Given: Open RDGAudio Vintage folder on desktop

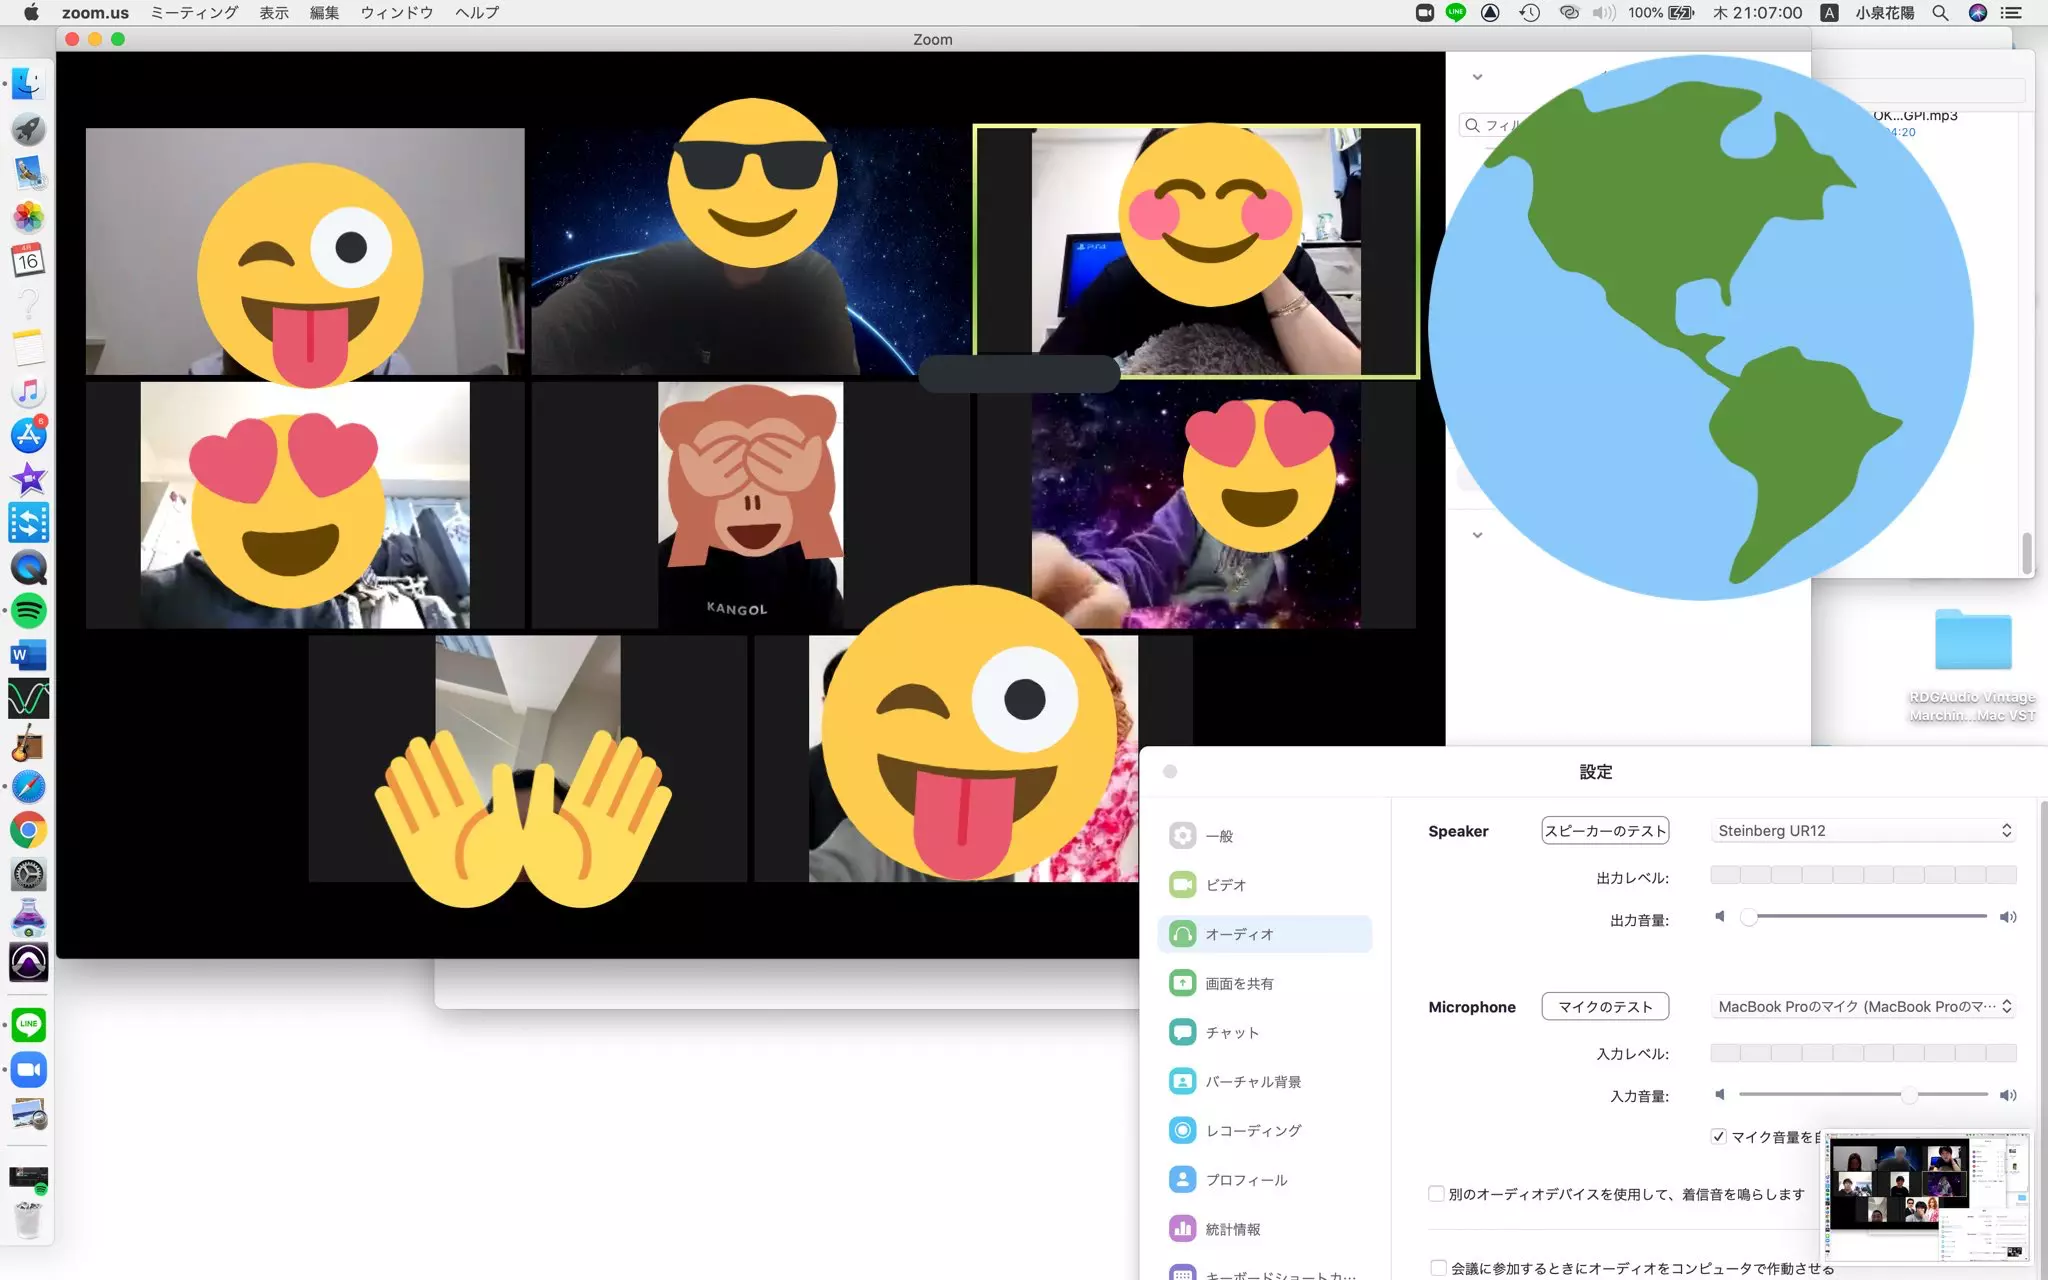Looking at the screenshot, I should pyautogui.click(x=1972, y=640).
